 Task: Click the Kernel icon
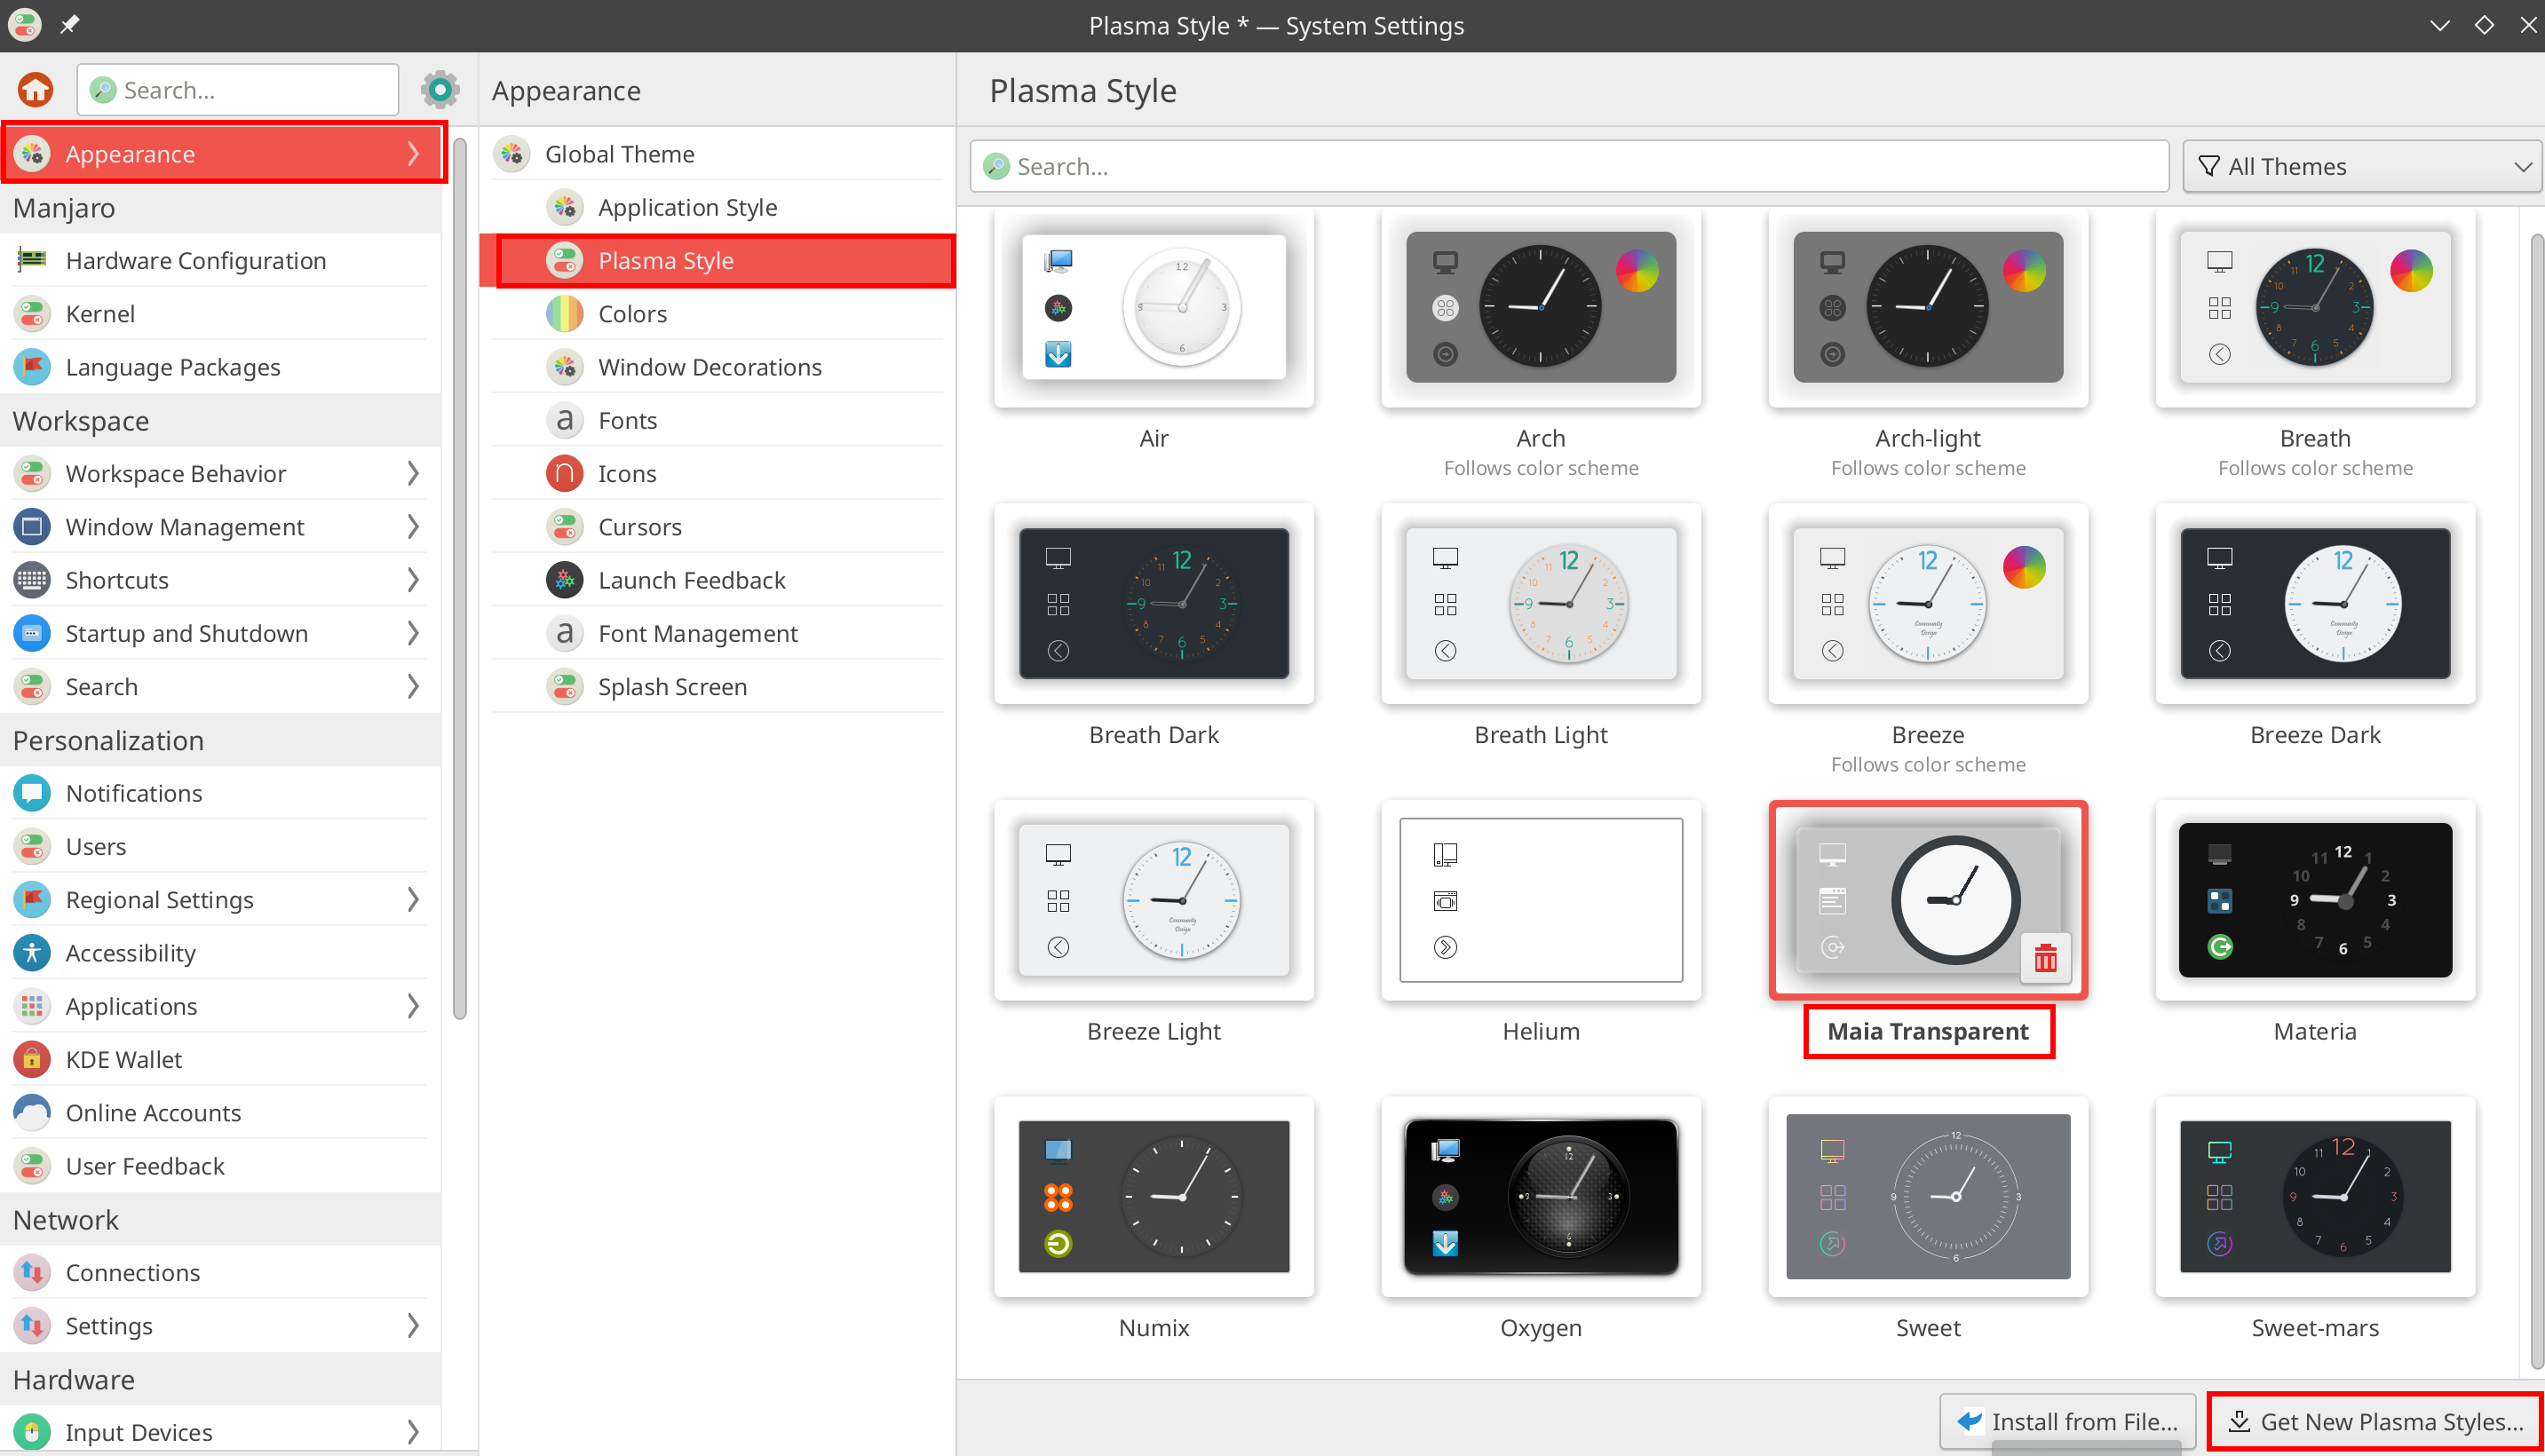[32, 313]
